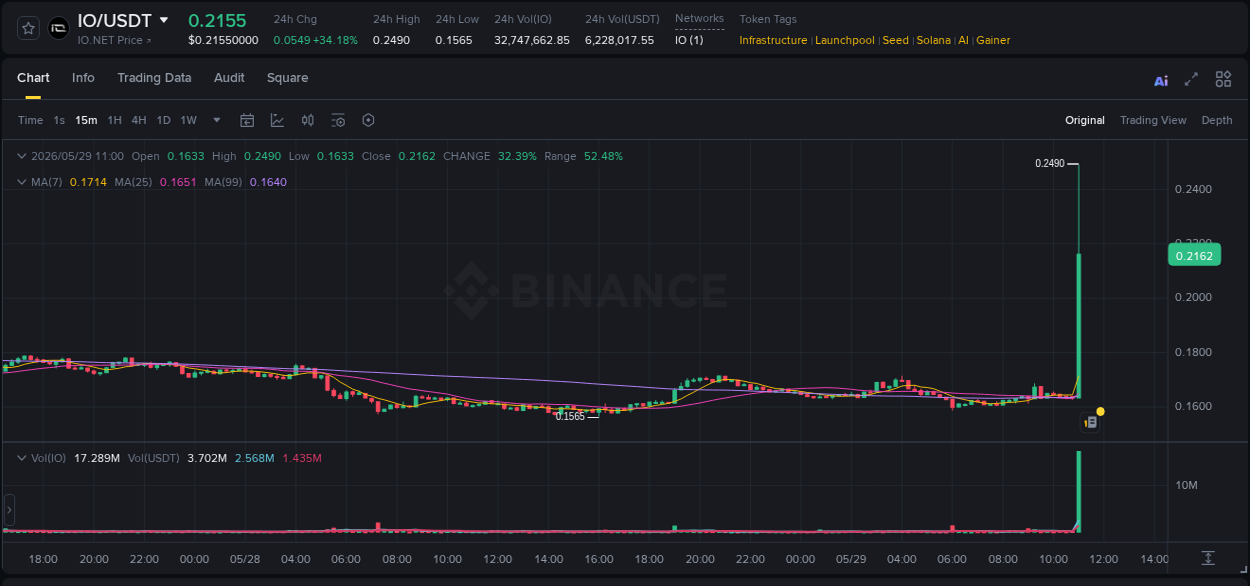This screenshot has height=586, width=1250.
Task: Switch to the Original chart view
Action: click(x=1085, y=120)
